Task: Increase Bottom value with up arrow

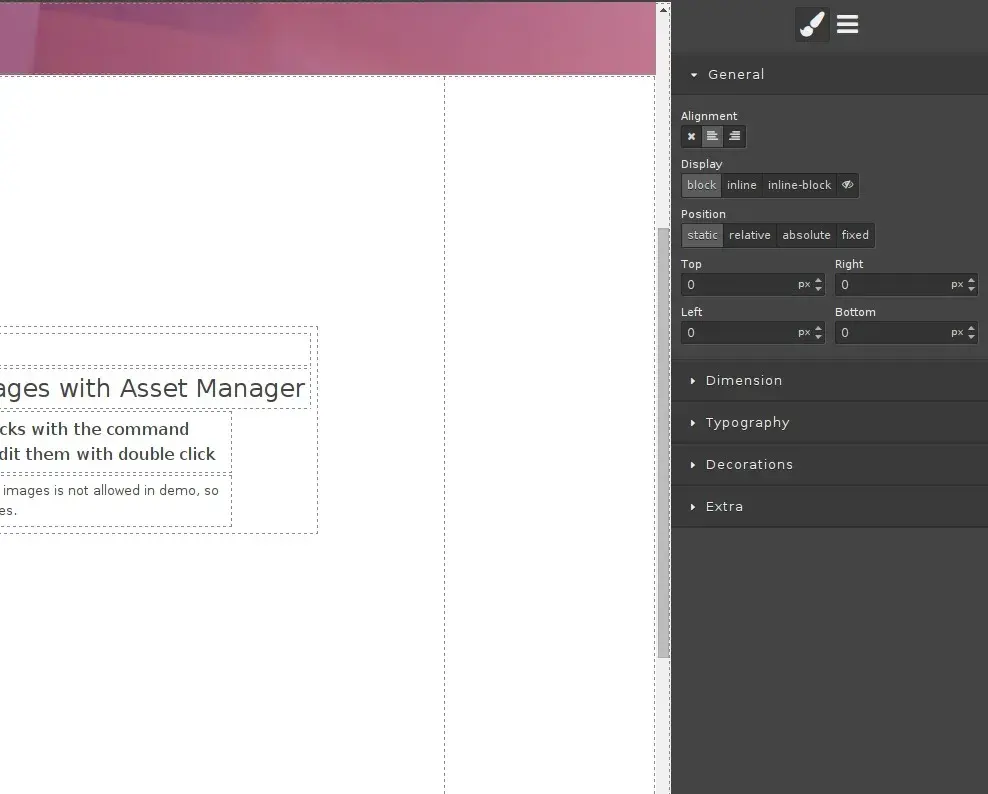Action: pyautogui.click(x=972, y=328)
